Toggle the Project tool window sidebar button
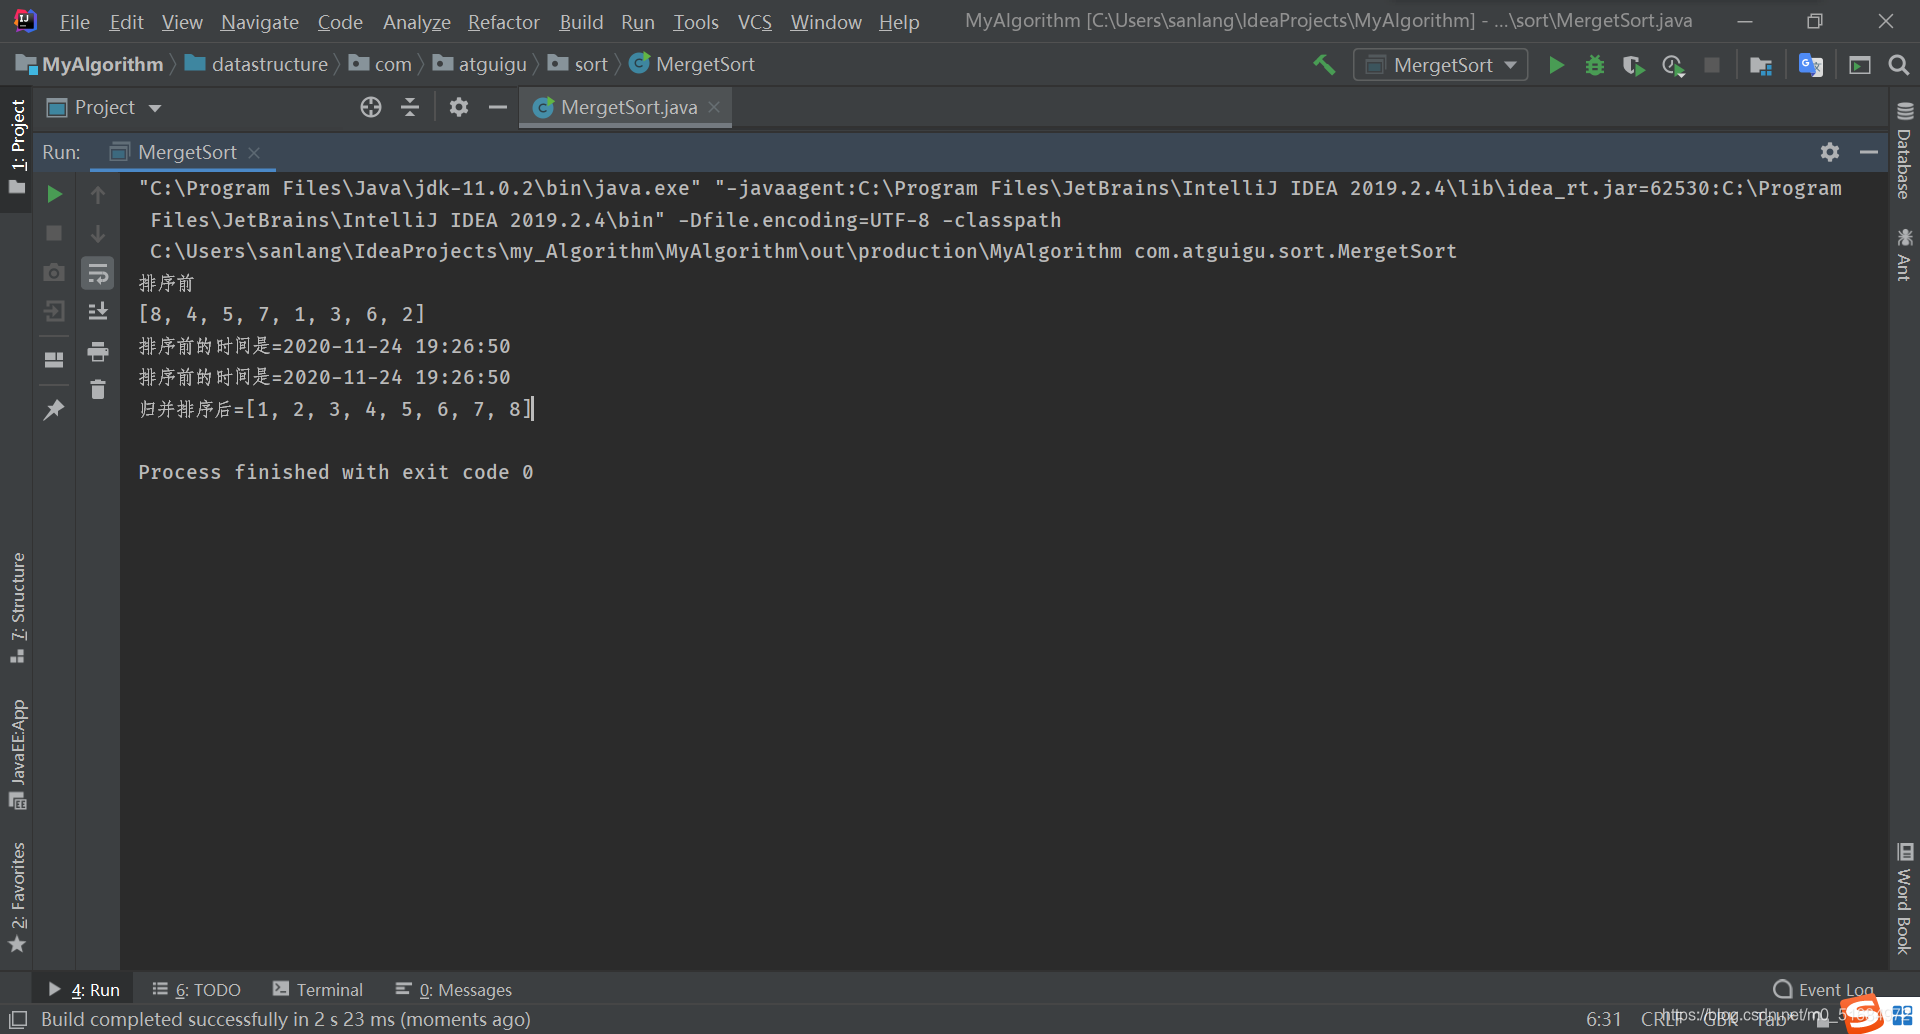This screenshot has height=1034, width=1920. pos(17,147)
